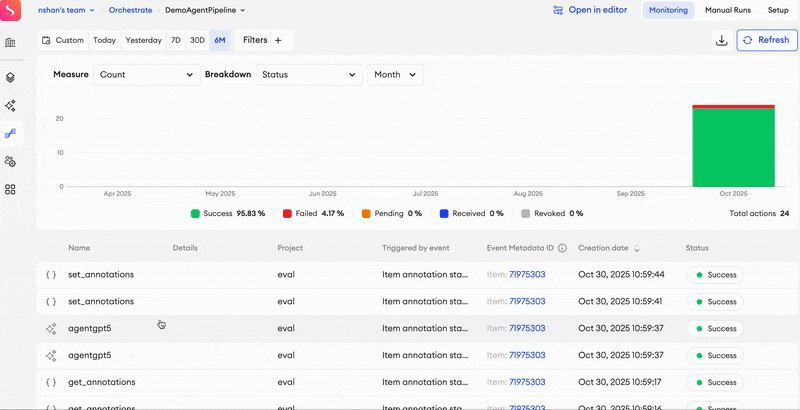Open the buildings icon in sidebar
Screen dimensions: 800x410
tap(10, 43)
